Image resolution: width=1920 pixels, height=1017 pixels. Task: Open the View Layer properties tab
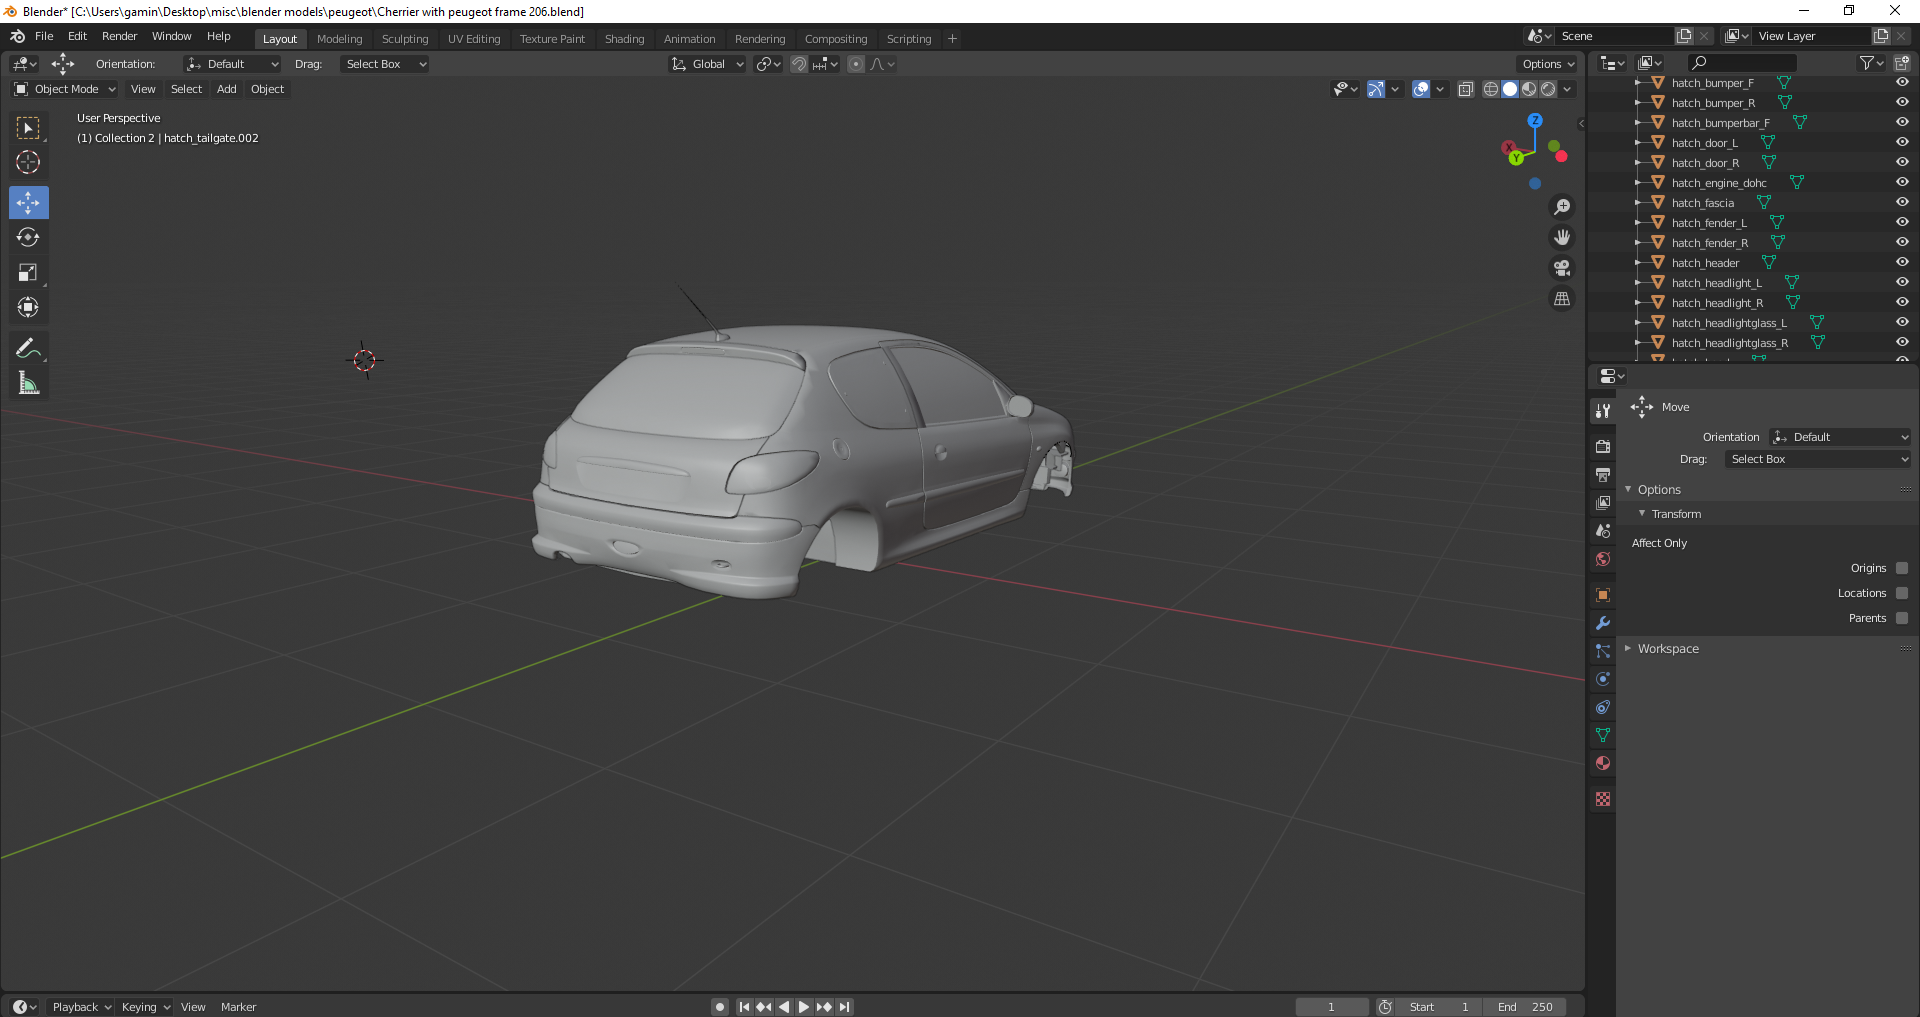1603,502
